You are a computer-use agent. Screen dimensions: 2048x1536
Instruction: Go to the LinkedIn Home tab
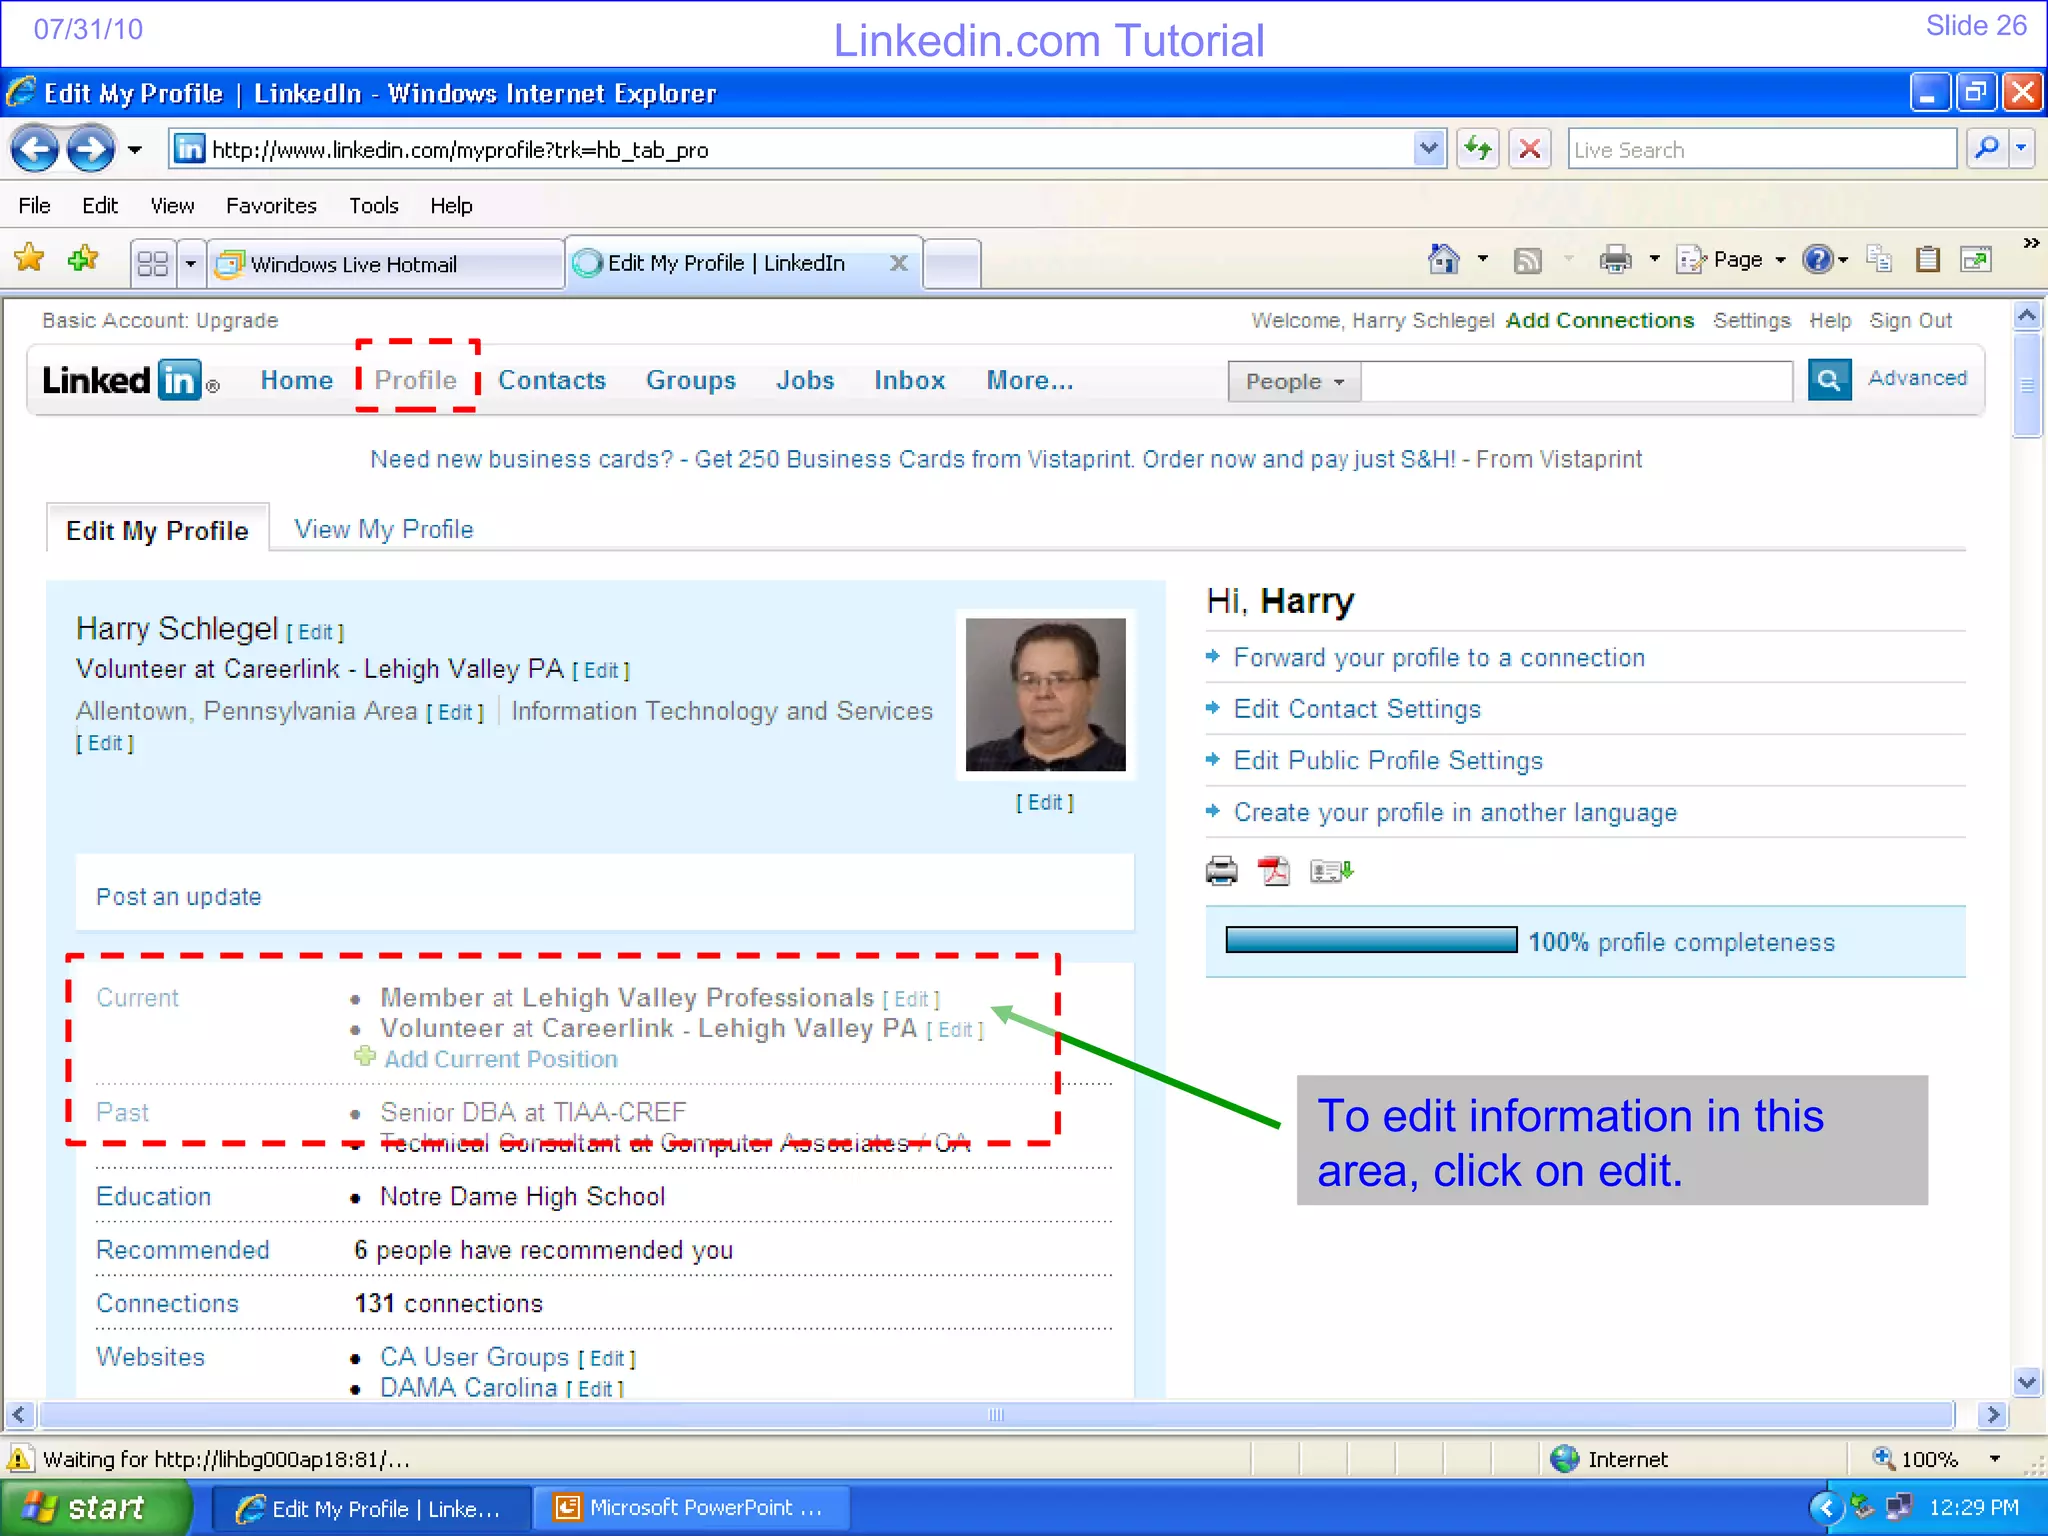coord(296,380)
